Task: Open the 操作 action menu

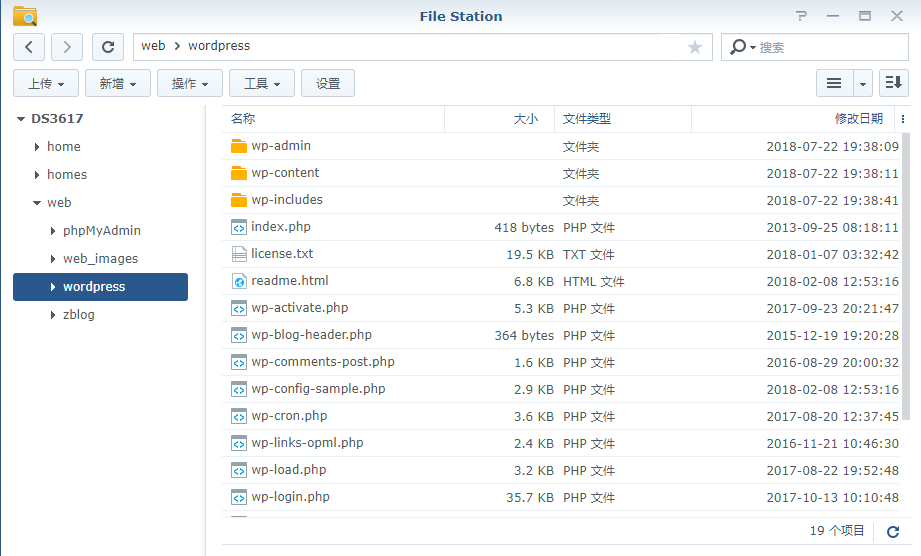Action: tap(190, 84)
